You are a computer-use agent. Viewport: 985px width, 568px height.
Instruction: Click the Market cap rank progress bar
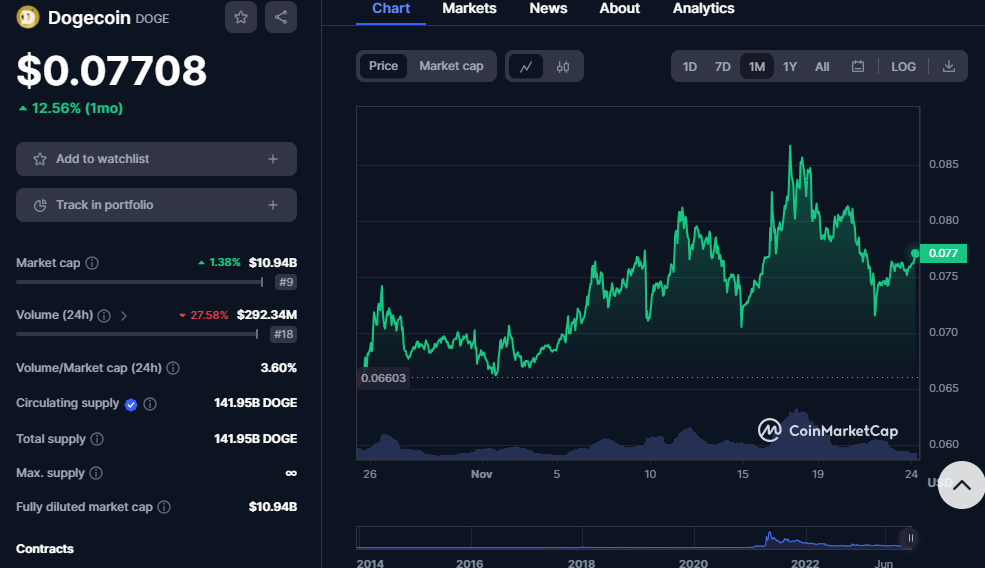coord(139,282)
